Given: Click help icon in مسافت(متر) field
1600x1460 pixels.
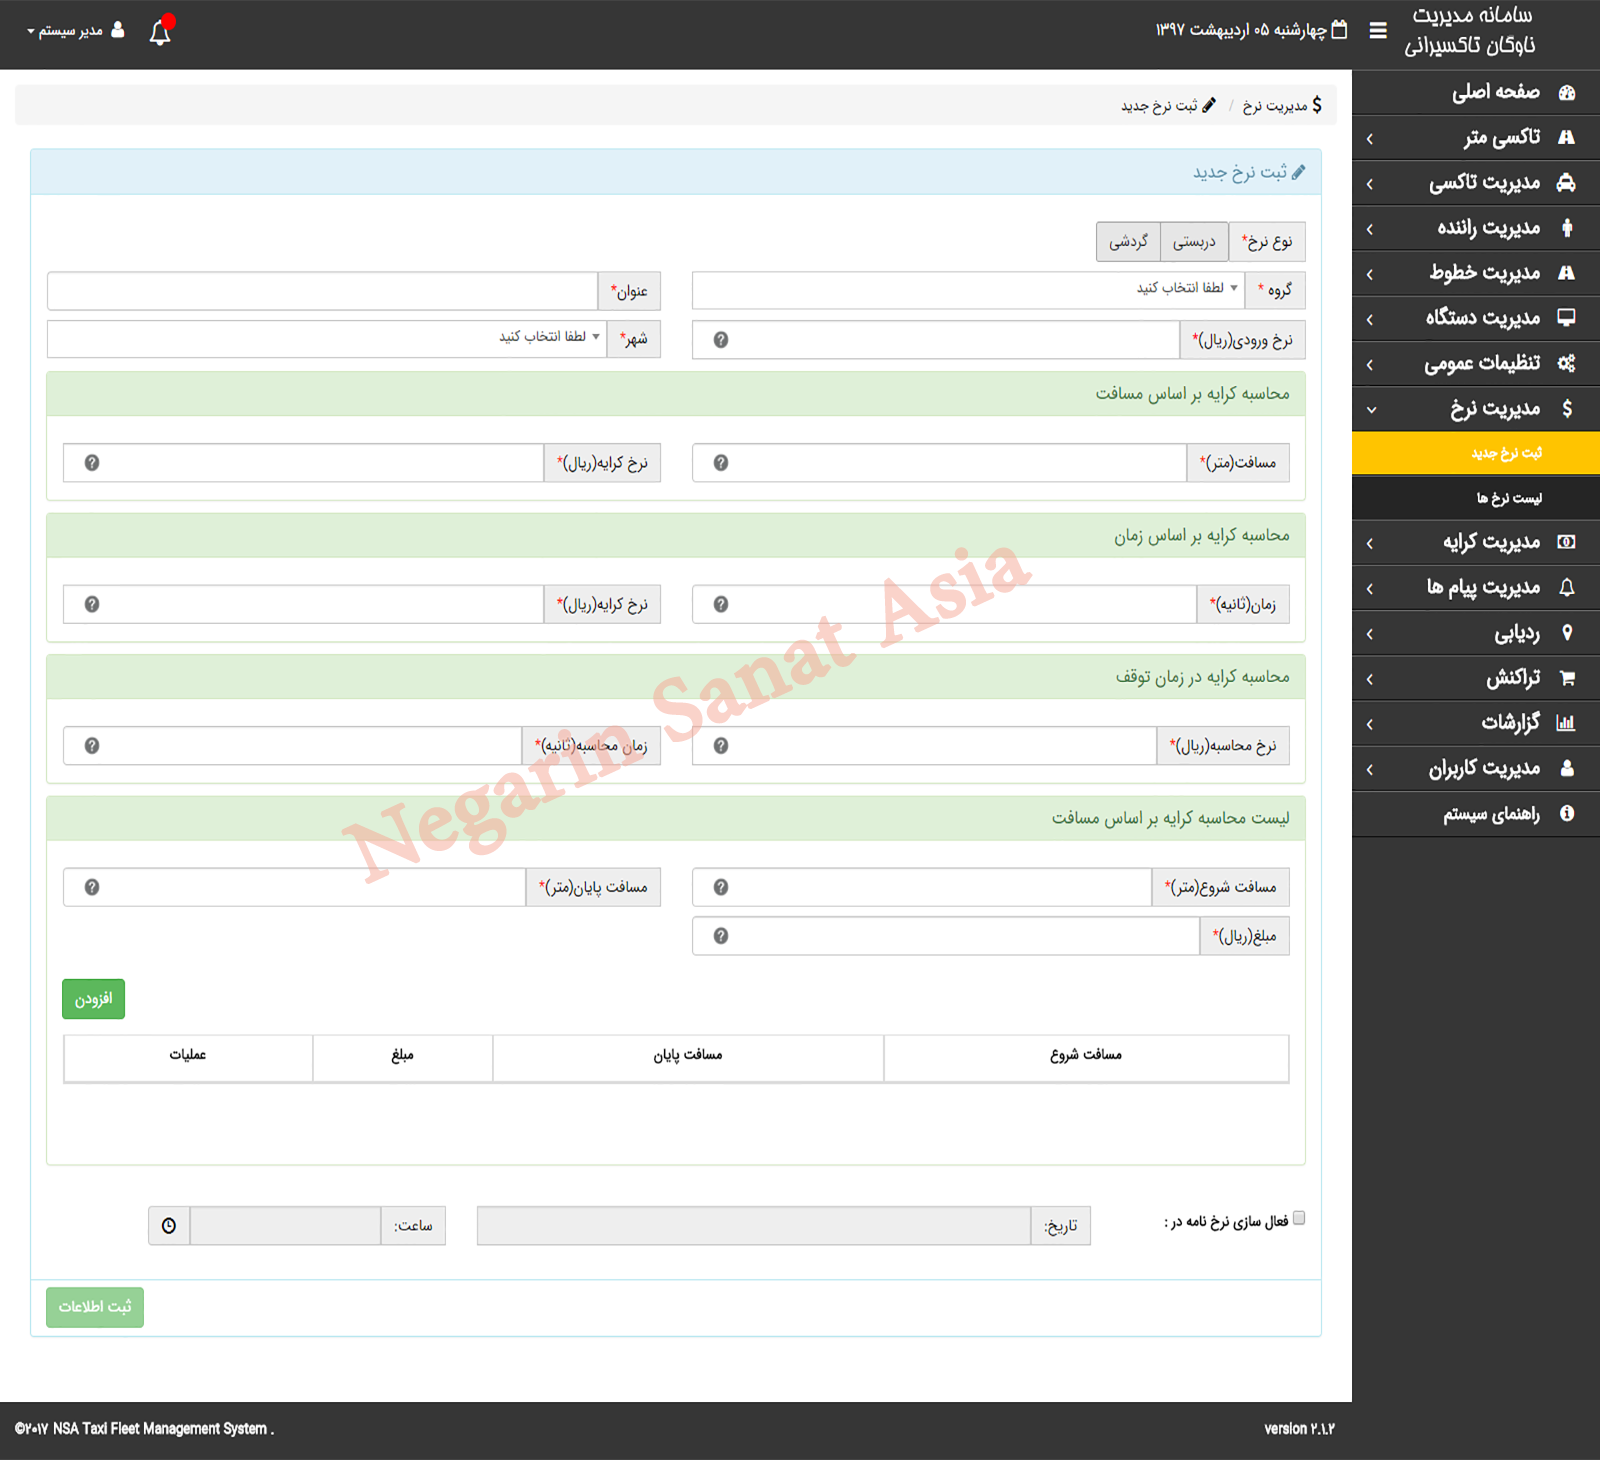Looking at the screenshot, I should 721,463.
